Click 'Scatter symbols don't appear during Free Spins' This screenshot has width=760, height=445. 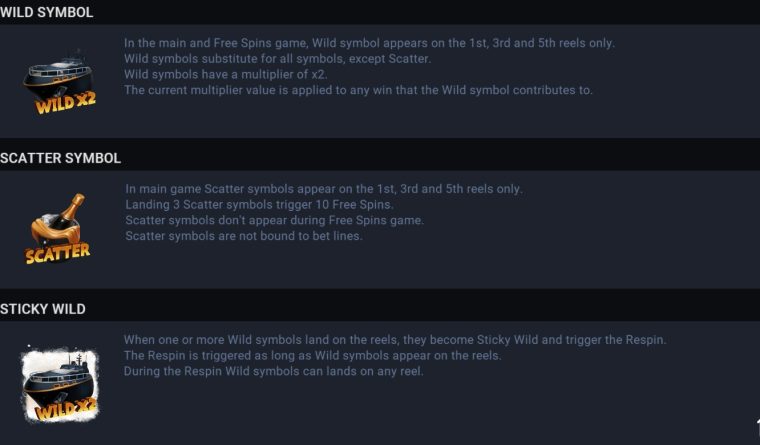[274, 220]
